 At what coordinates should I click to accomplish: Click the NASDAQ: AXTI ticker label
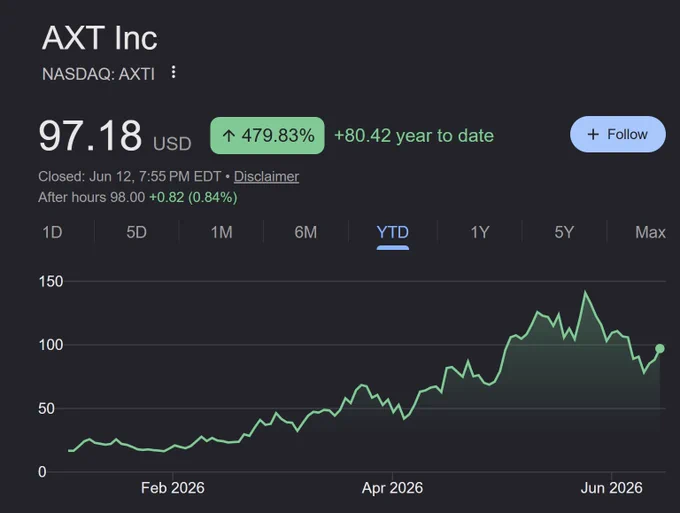[x=98, y=74]
